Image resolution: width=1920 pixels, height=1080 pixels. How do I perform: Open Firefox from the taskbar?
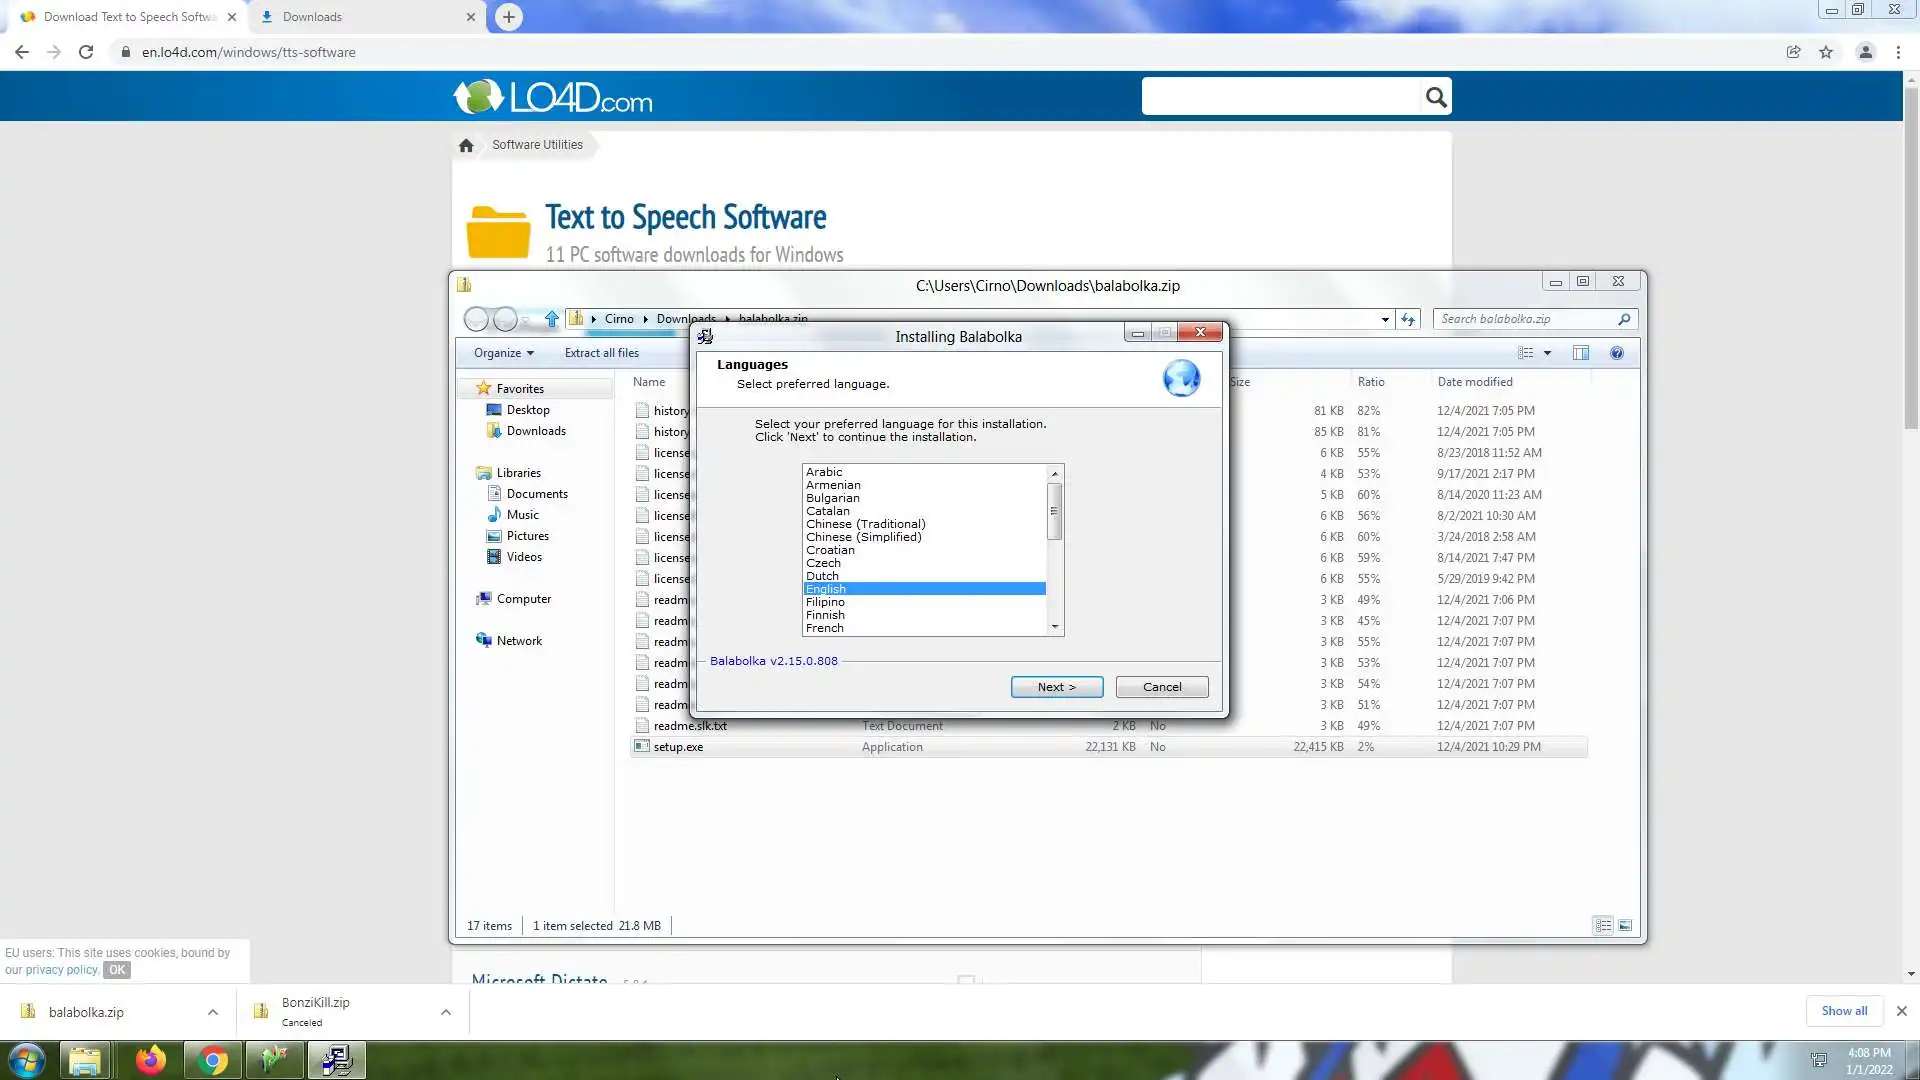click(151, 1060)
